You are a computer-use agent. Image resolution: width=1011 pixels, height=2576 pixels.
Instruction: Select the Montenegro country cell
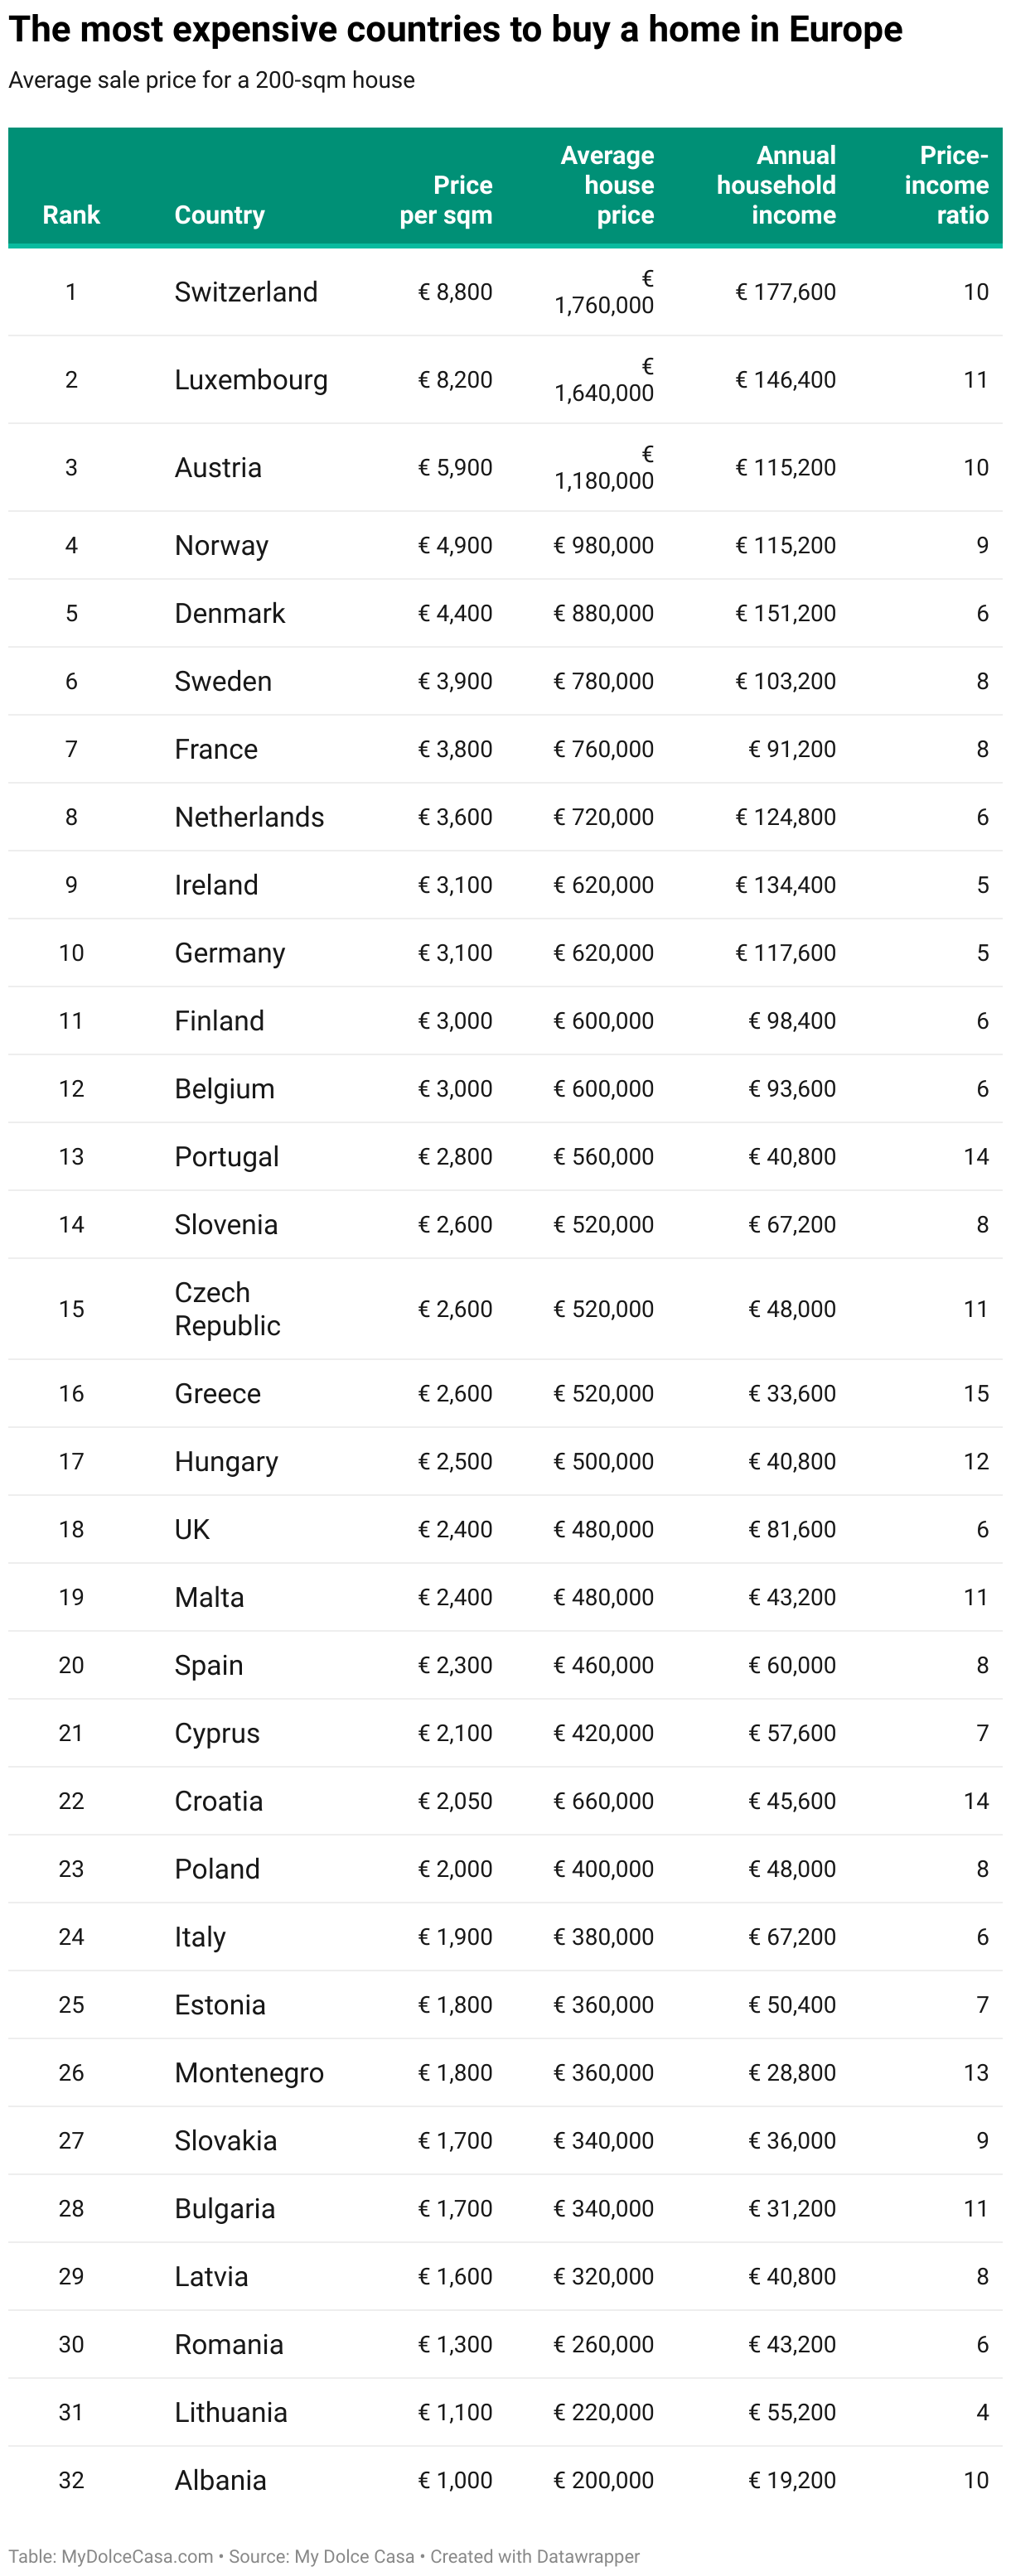pyautogui.click(x=249, y=2072)
